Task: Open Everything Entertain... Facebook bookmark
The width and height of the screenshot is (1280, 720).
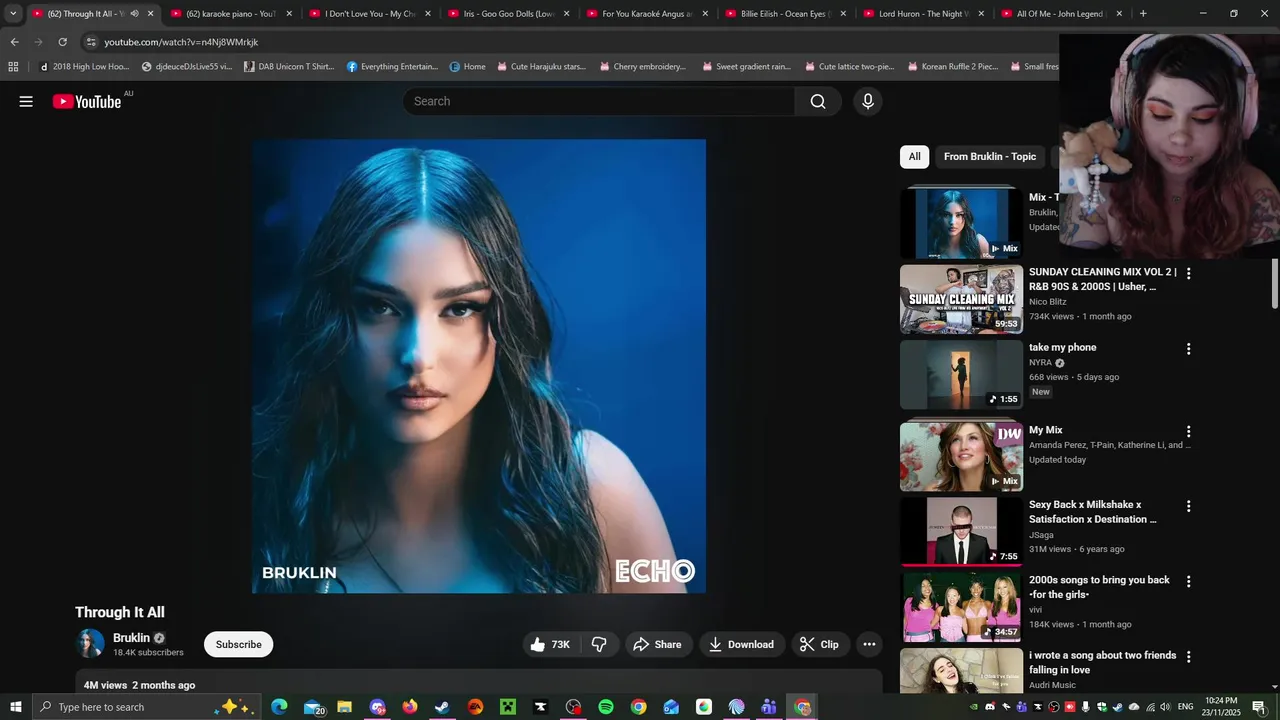Action: pos(392,67)
